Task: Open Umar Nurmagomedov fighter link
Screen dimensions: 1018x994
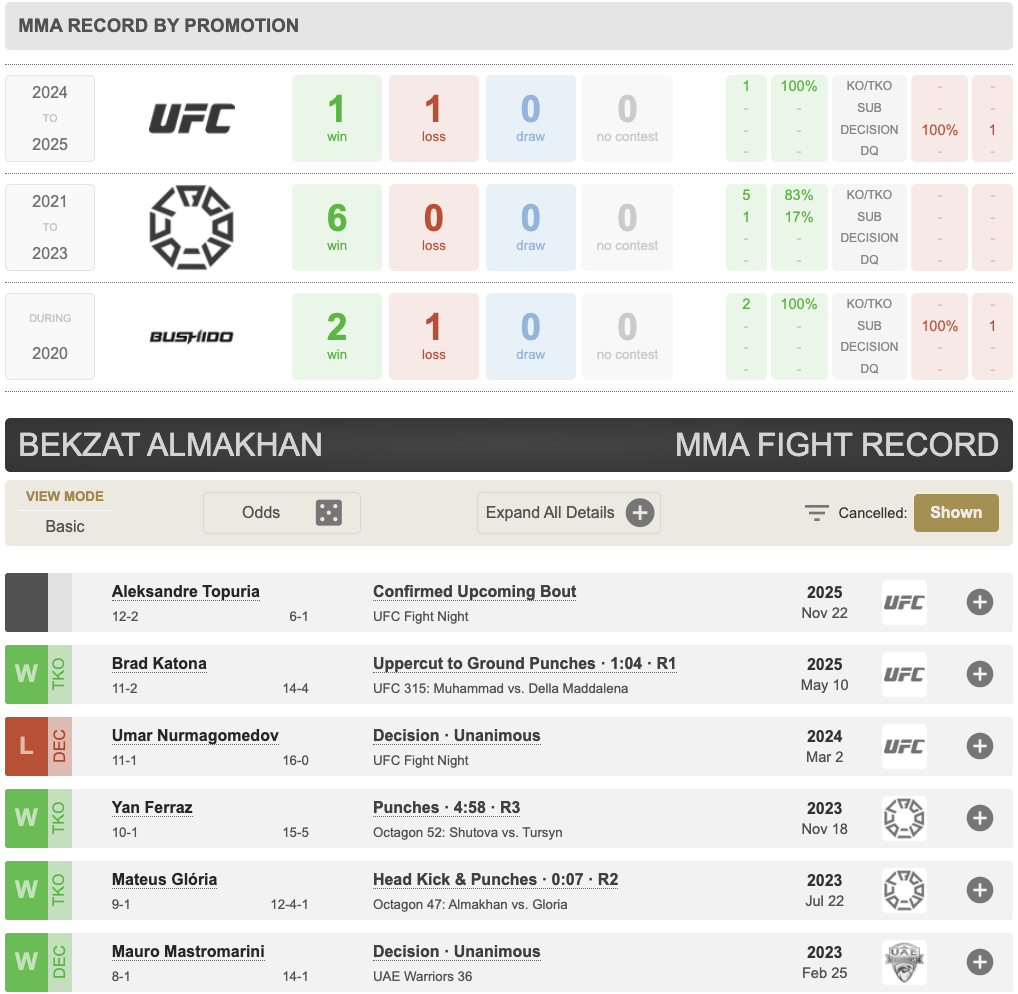Action: click(195, 736)
